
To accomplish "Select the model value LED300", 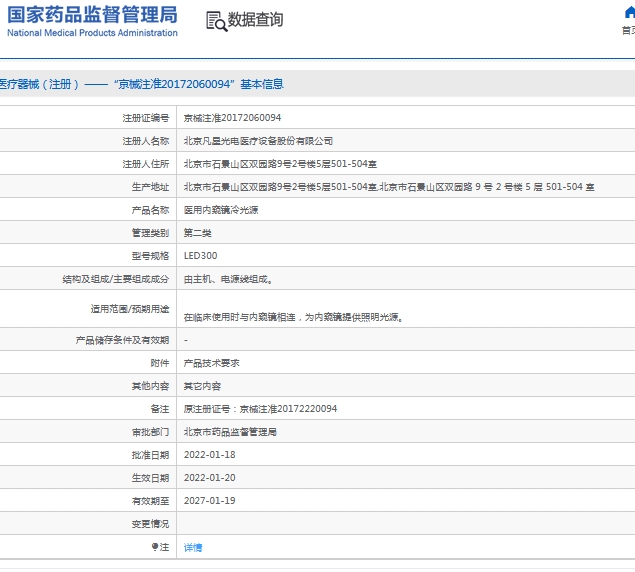I will click(200, 256).
